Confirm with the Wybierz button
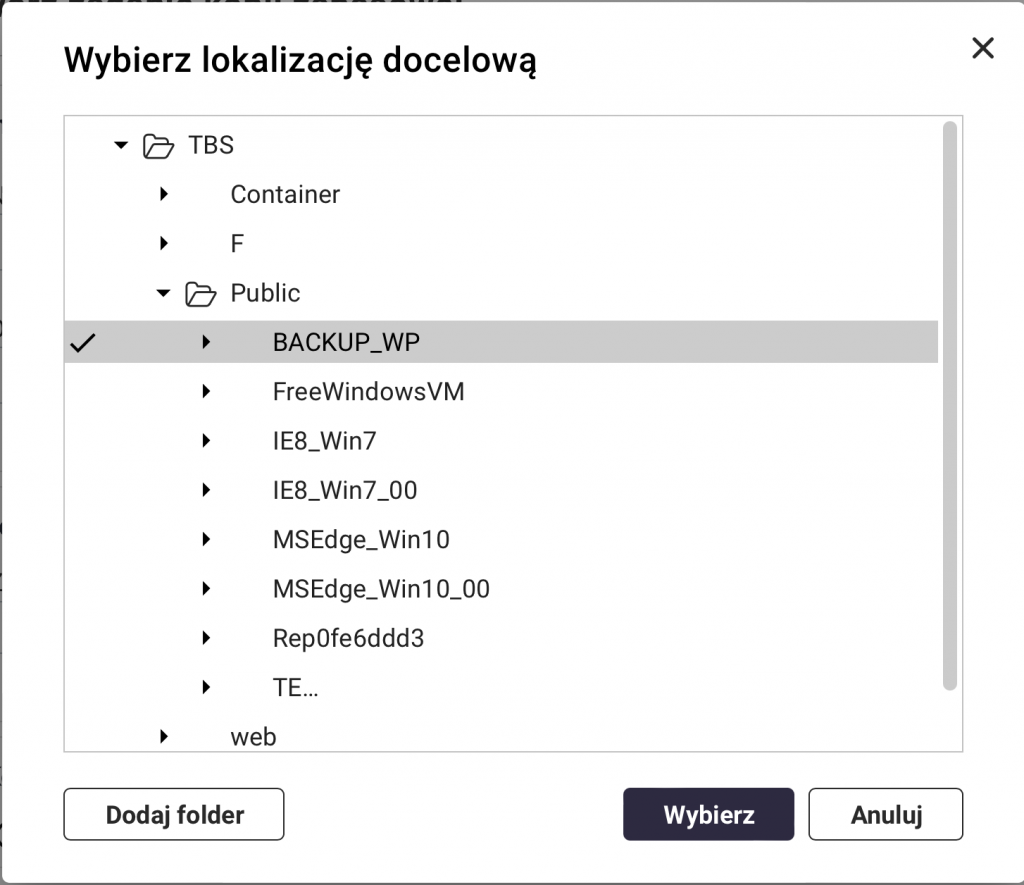The width and height of the screenshot is (1024, 885). [708, 814]
